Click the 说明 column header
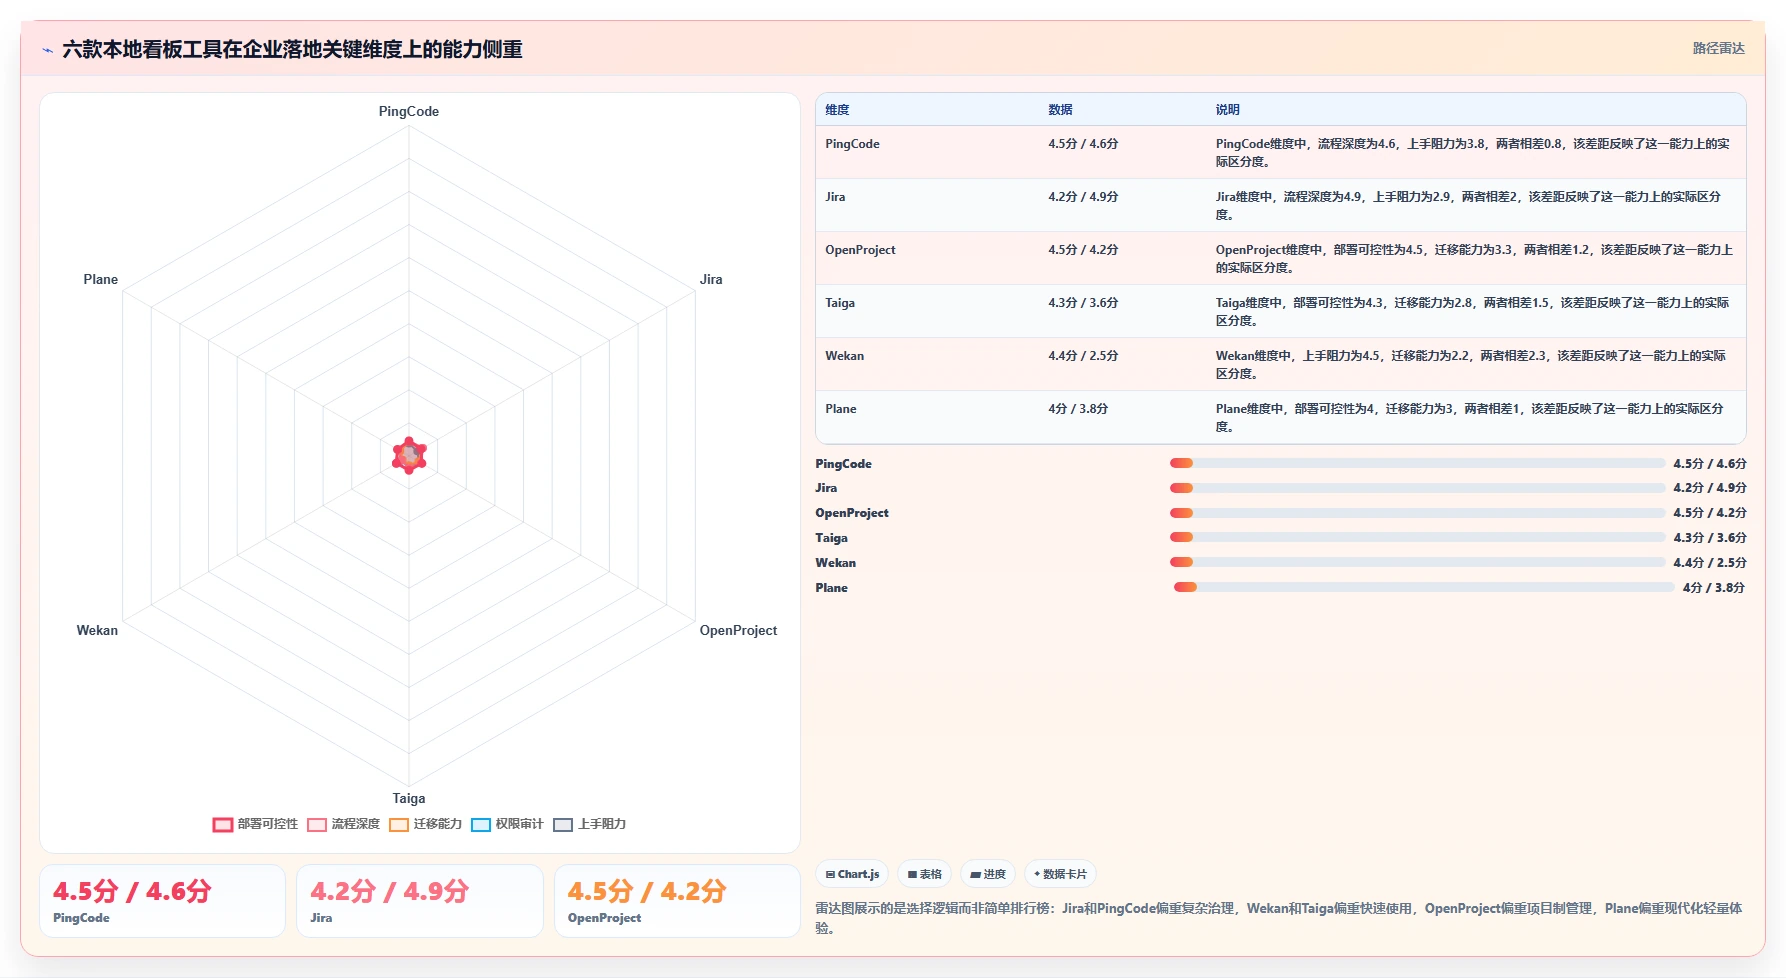The height and width of the screenshot is (978, 1786). click(1227, 110)
